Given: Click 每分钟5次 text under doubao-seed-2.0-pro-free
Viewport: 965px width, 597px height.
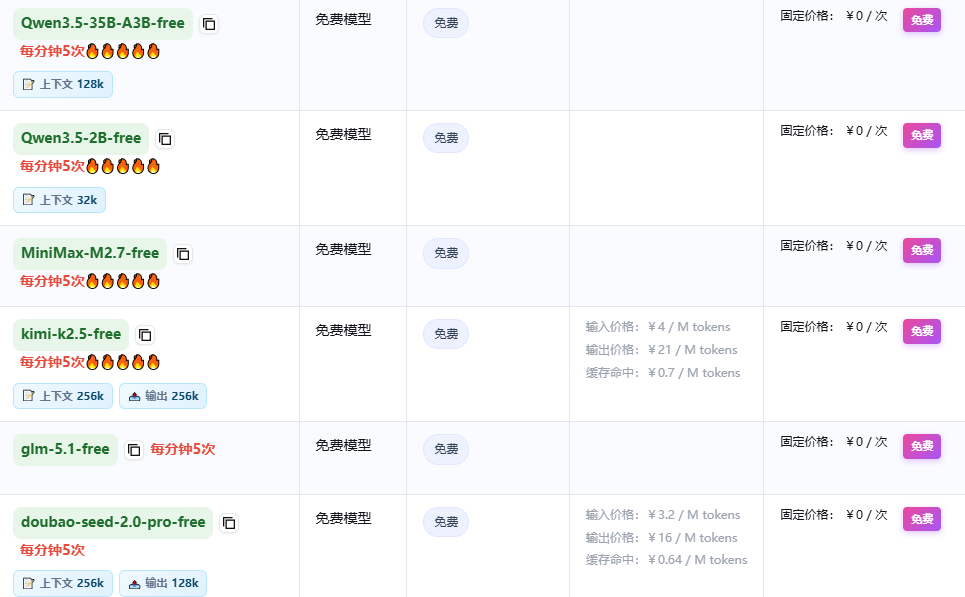Looking at the screenshot, I should pyautogui.click(x=52, y=550).
